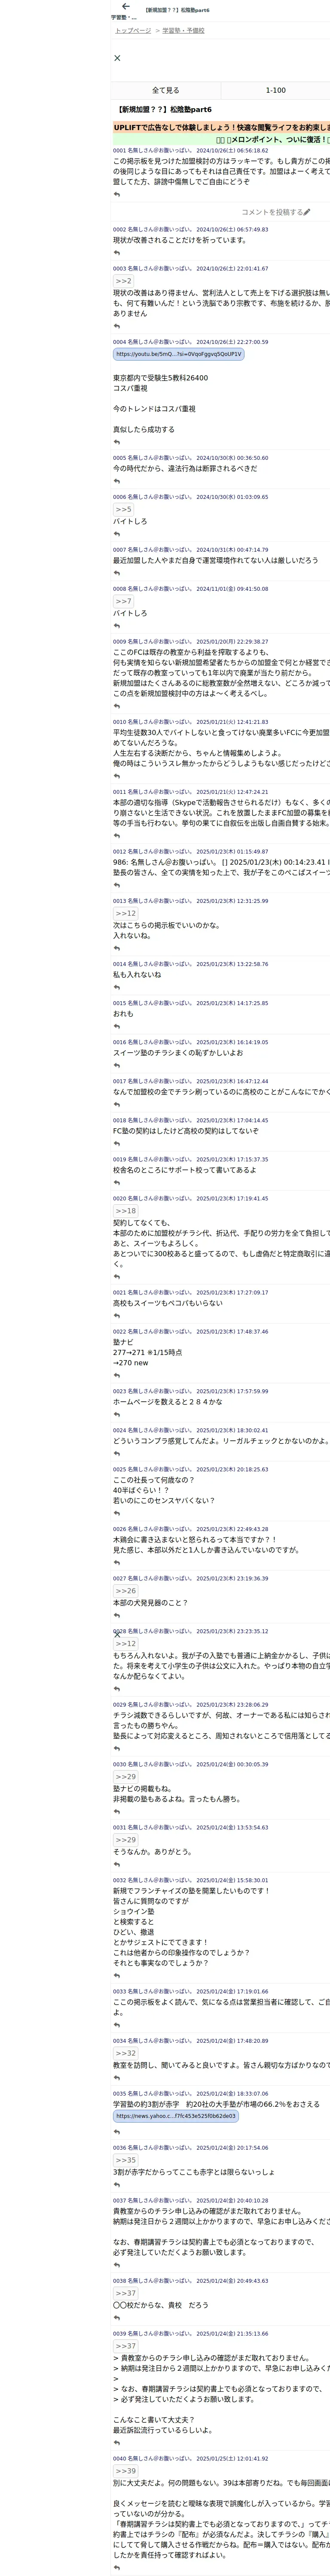The width and height of the screenshot is (330, 2576).
Task: Click コメントを投稿する to post a comment
Action: click(x=271, y=212)
